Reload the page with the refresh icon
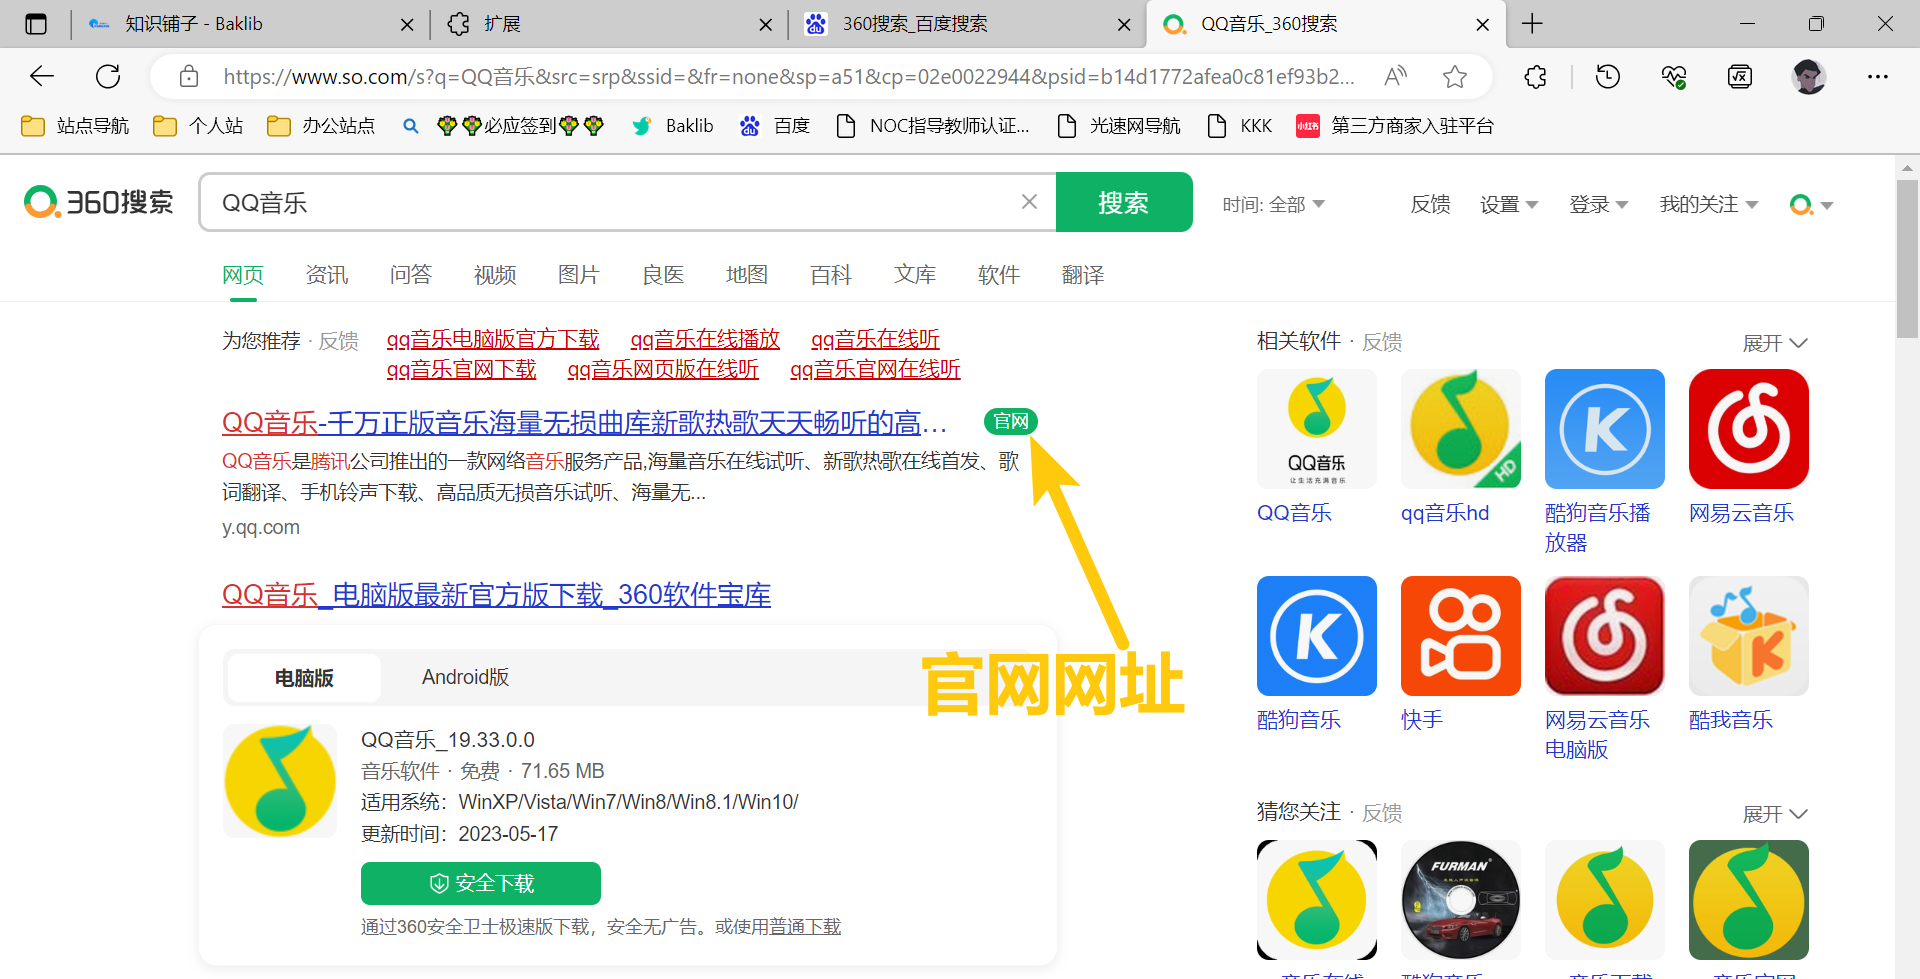 tap(108, 76)
